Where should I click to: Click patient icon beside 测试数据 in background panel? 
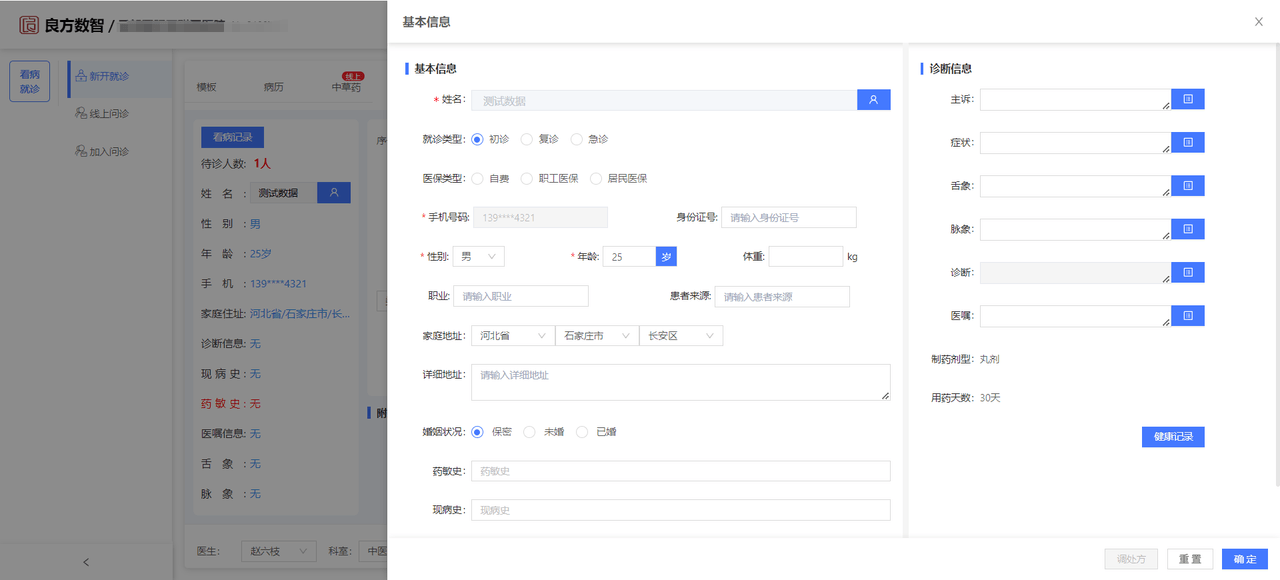[334, 193]
